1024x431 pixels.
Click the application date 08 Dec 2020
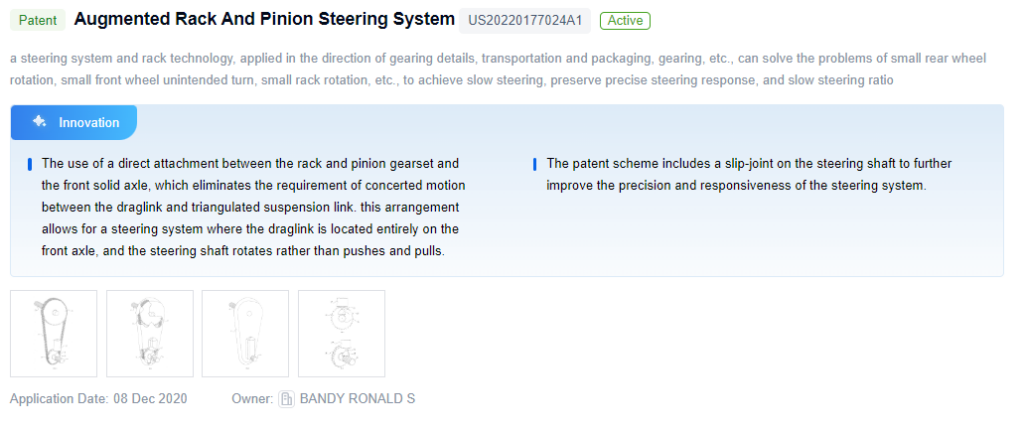(150, 399)
